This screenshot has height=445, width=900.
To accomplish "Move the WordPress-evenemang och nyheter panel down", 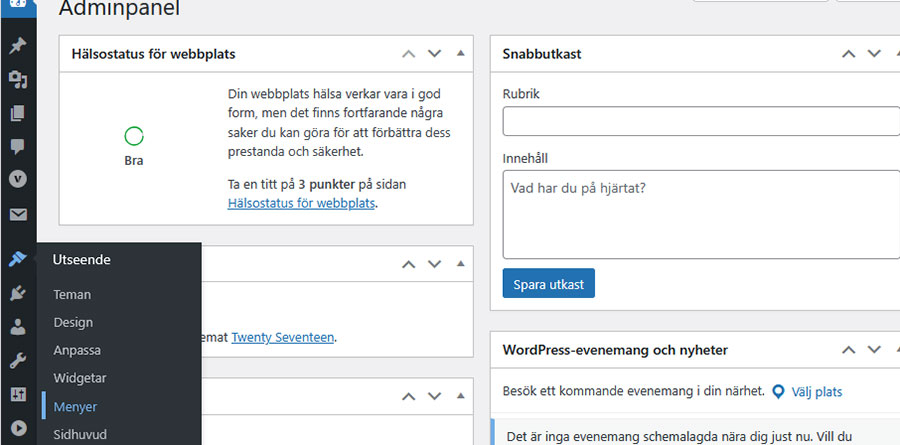I will (873, 350).
